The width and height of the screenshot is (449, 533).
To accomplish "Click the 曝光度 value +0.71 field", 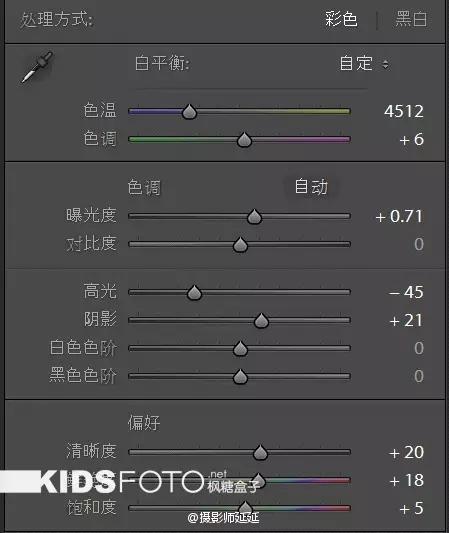I will (x=399, y=217).
